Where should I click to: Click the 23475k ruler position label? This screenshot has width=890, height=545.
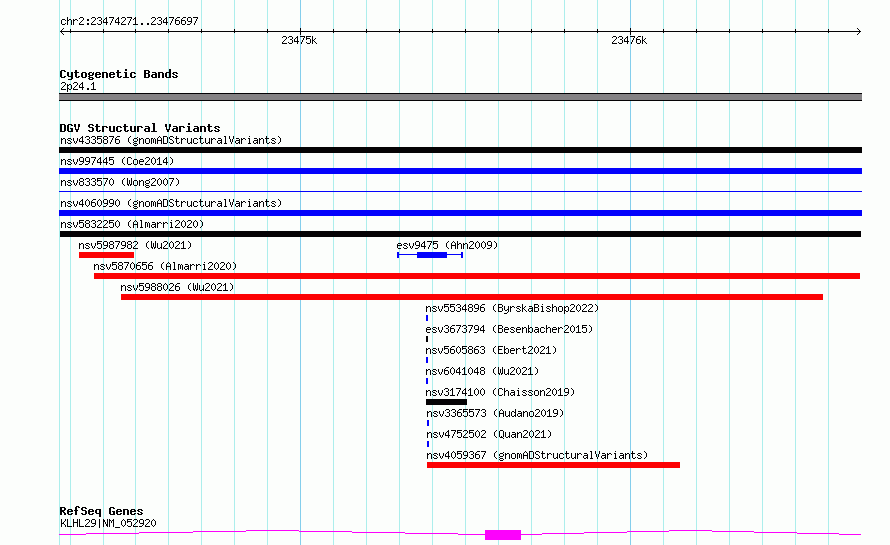[299, 40]
